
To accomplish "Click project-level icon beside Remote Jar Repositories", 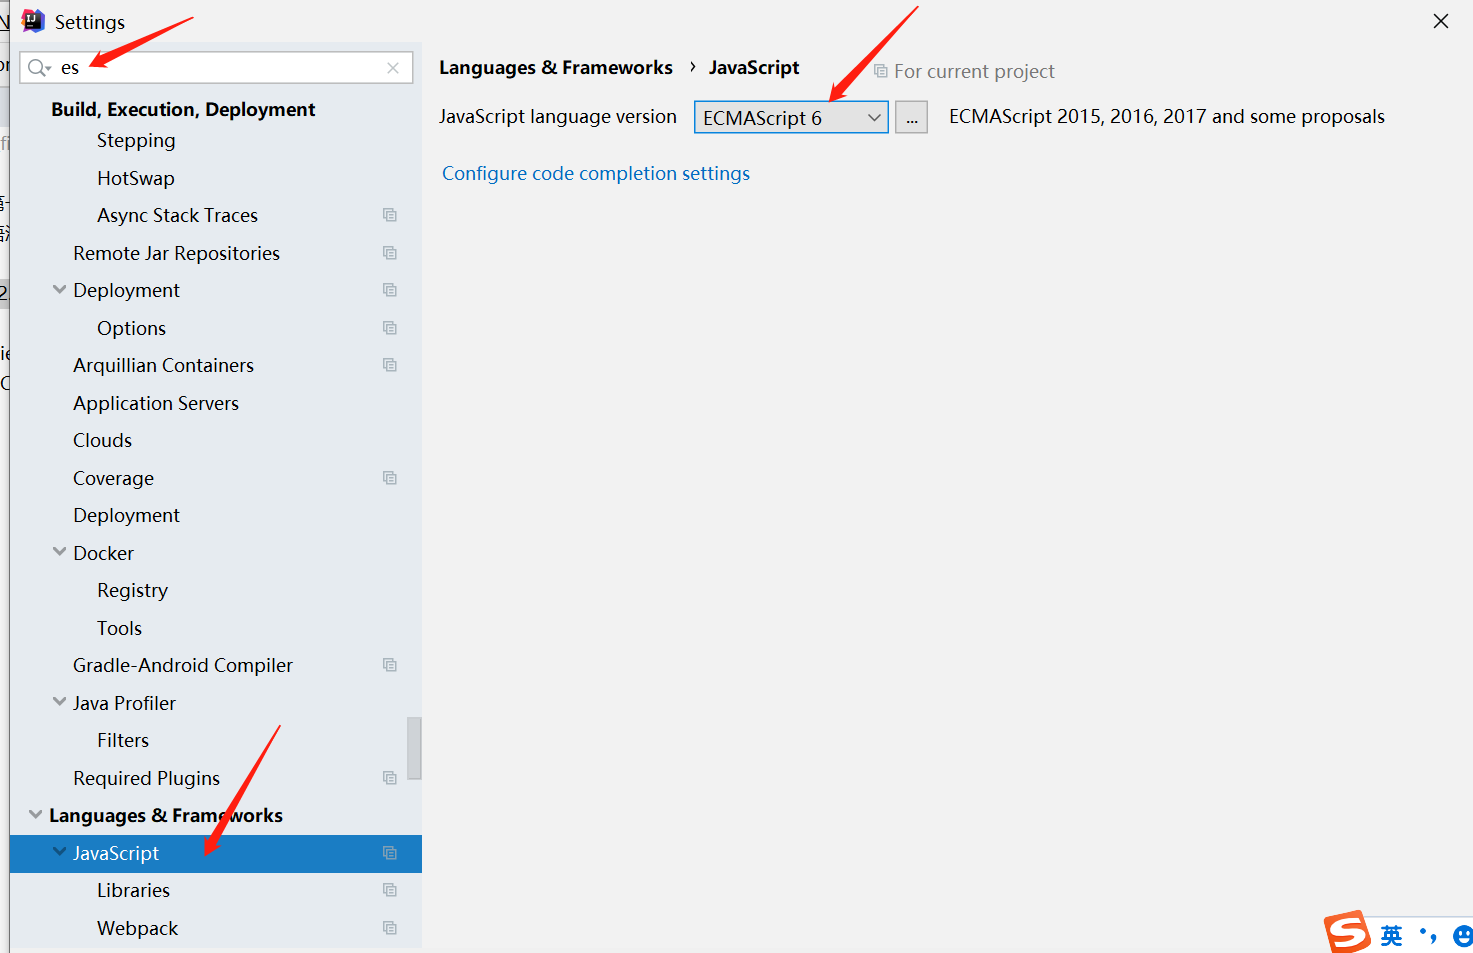I will [x=390, y=253].
